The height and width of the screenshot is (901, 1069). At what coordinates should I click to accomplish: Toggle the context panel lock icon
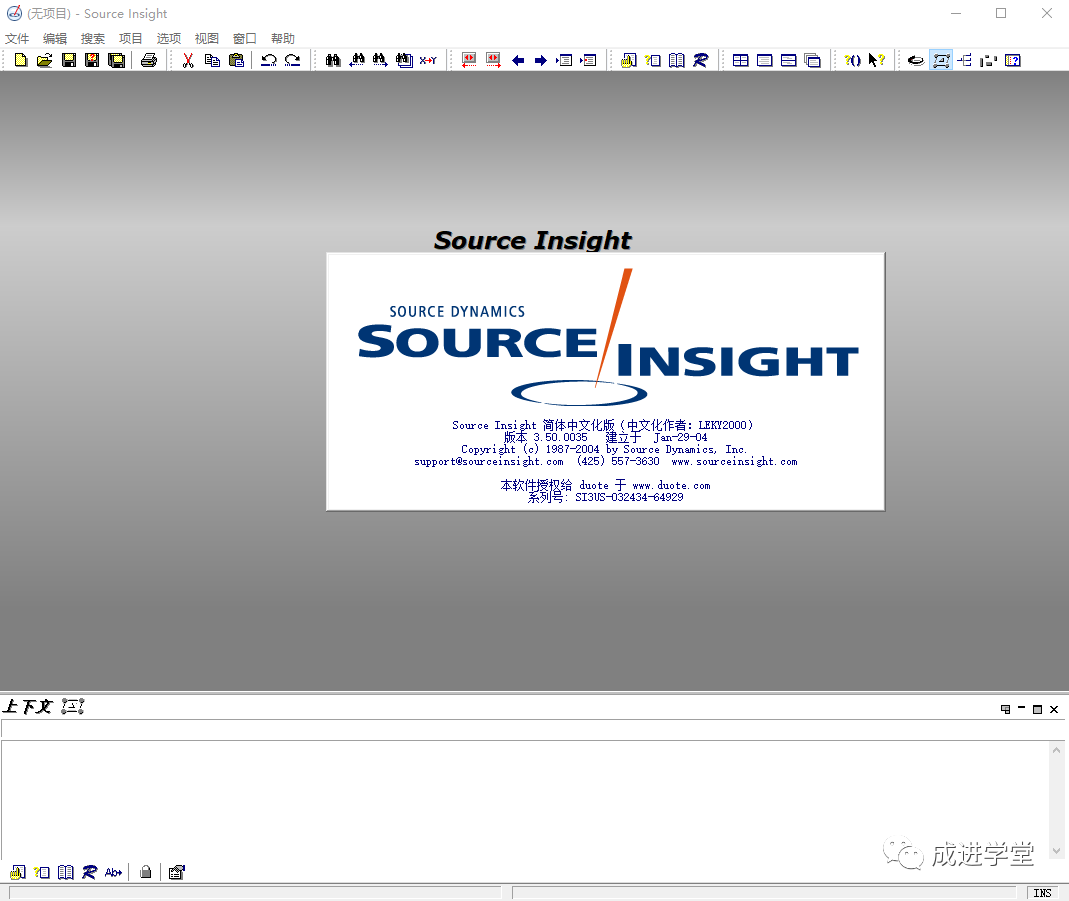[145, 872]
